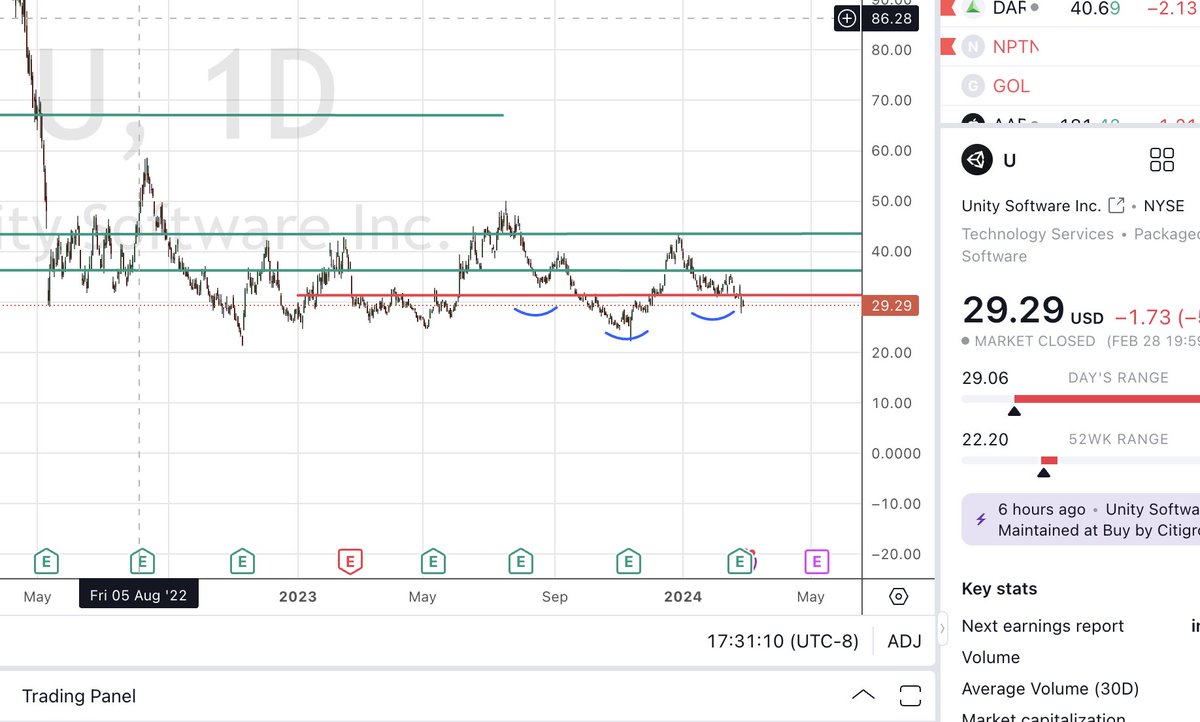Click the 2024 label on time axis
This screenshot has width=1200, height=722.
tap(683, 596)
